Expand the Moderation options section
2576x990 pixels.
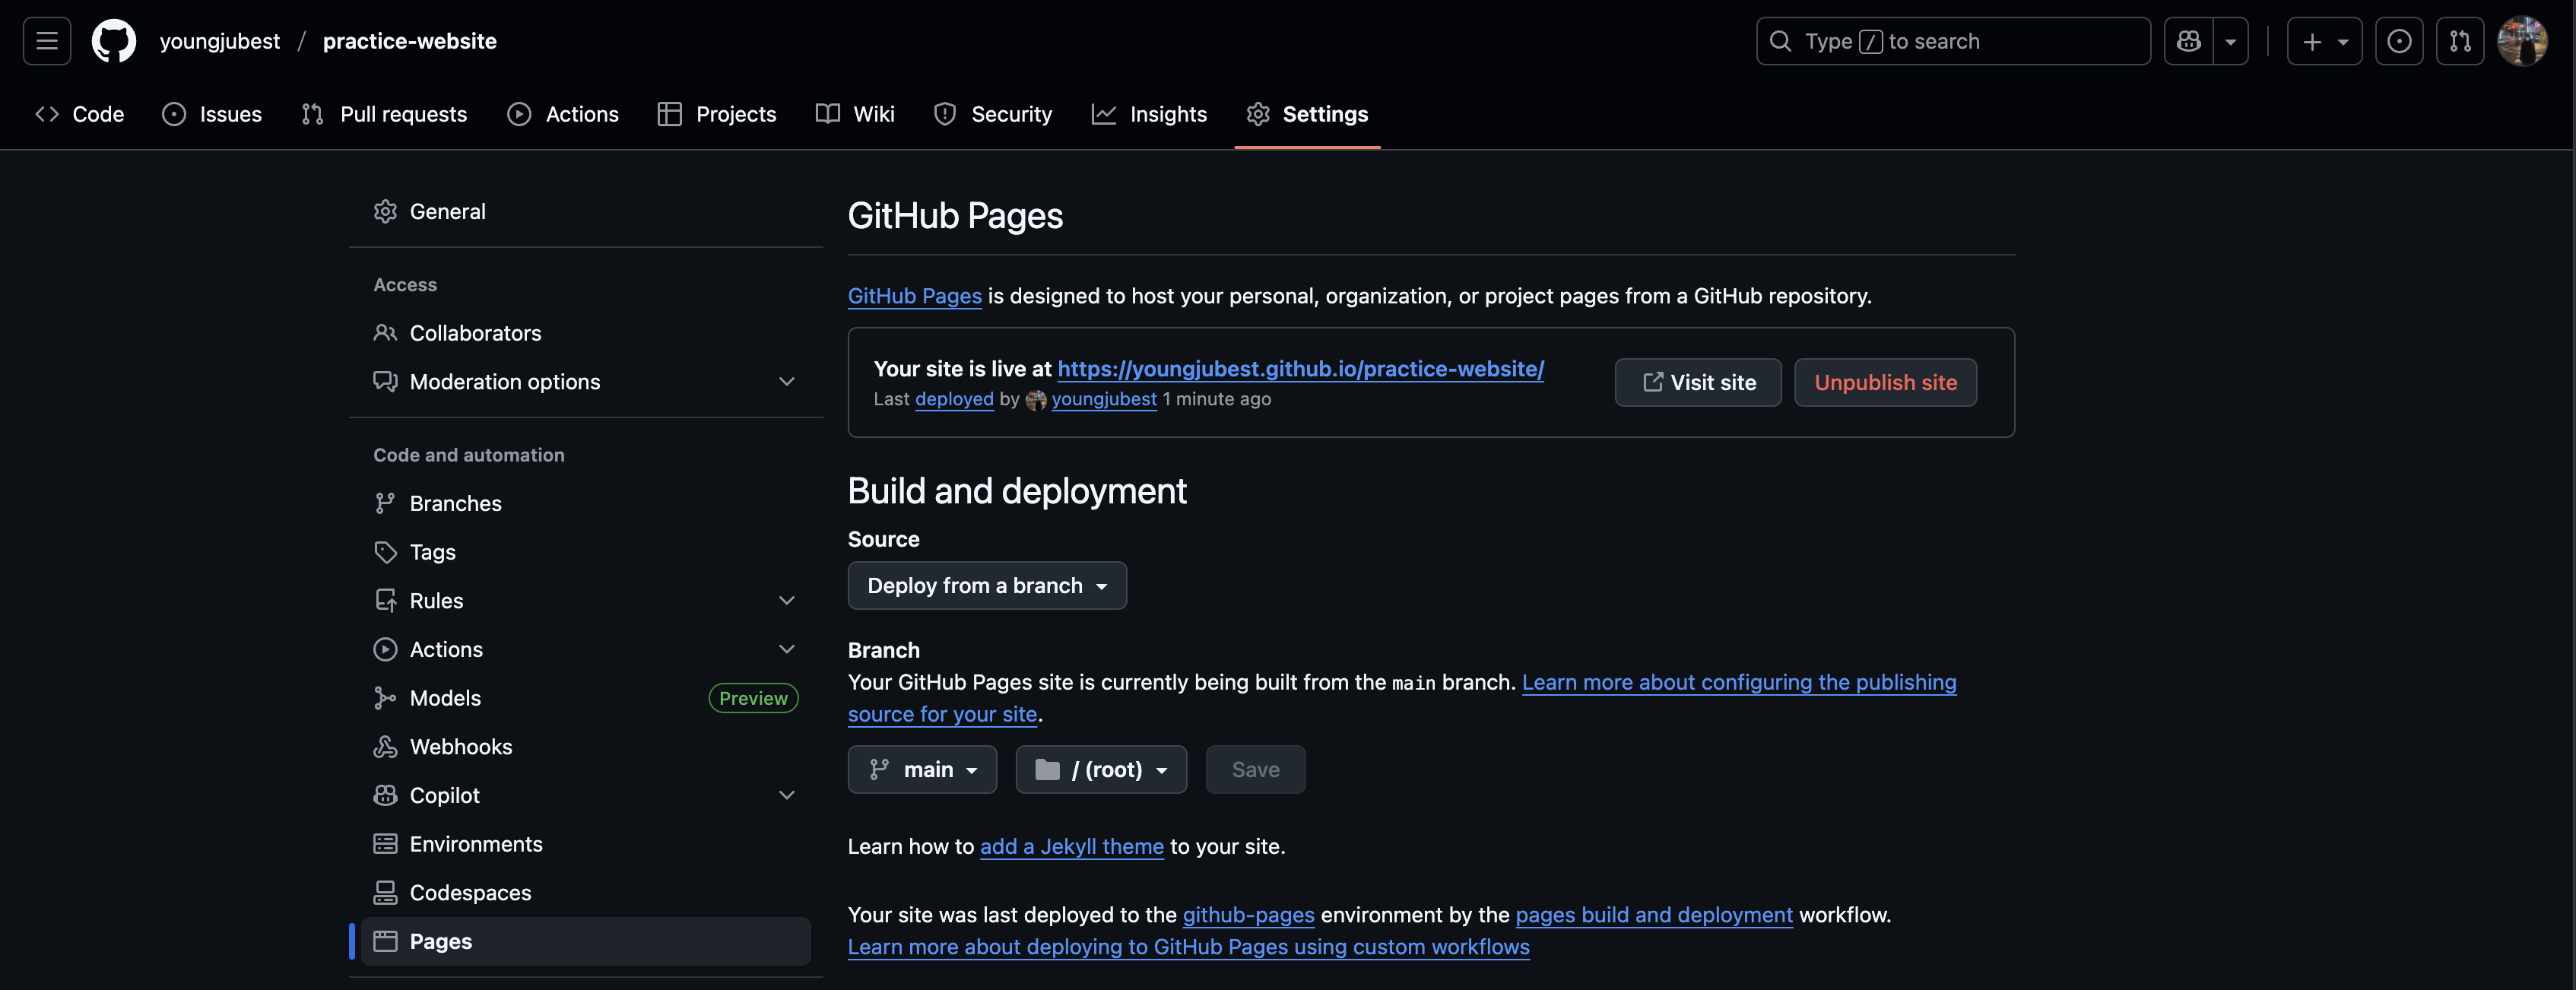786,381
